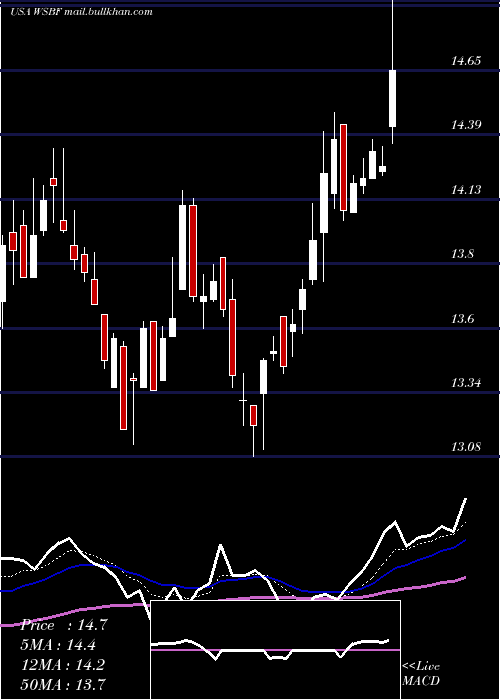
Task: Click the 14.13 price axis label
Action: (466, 190)
